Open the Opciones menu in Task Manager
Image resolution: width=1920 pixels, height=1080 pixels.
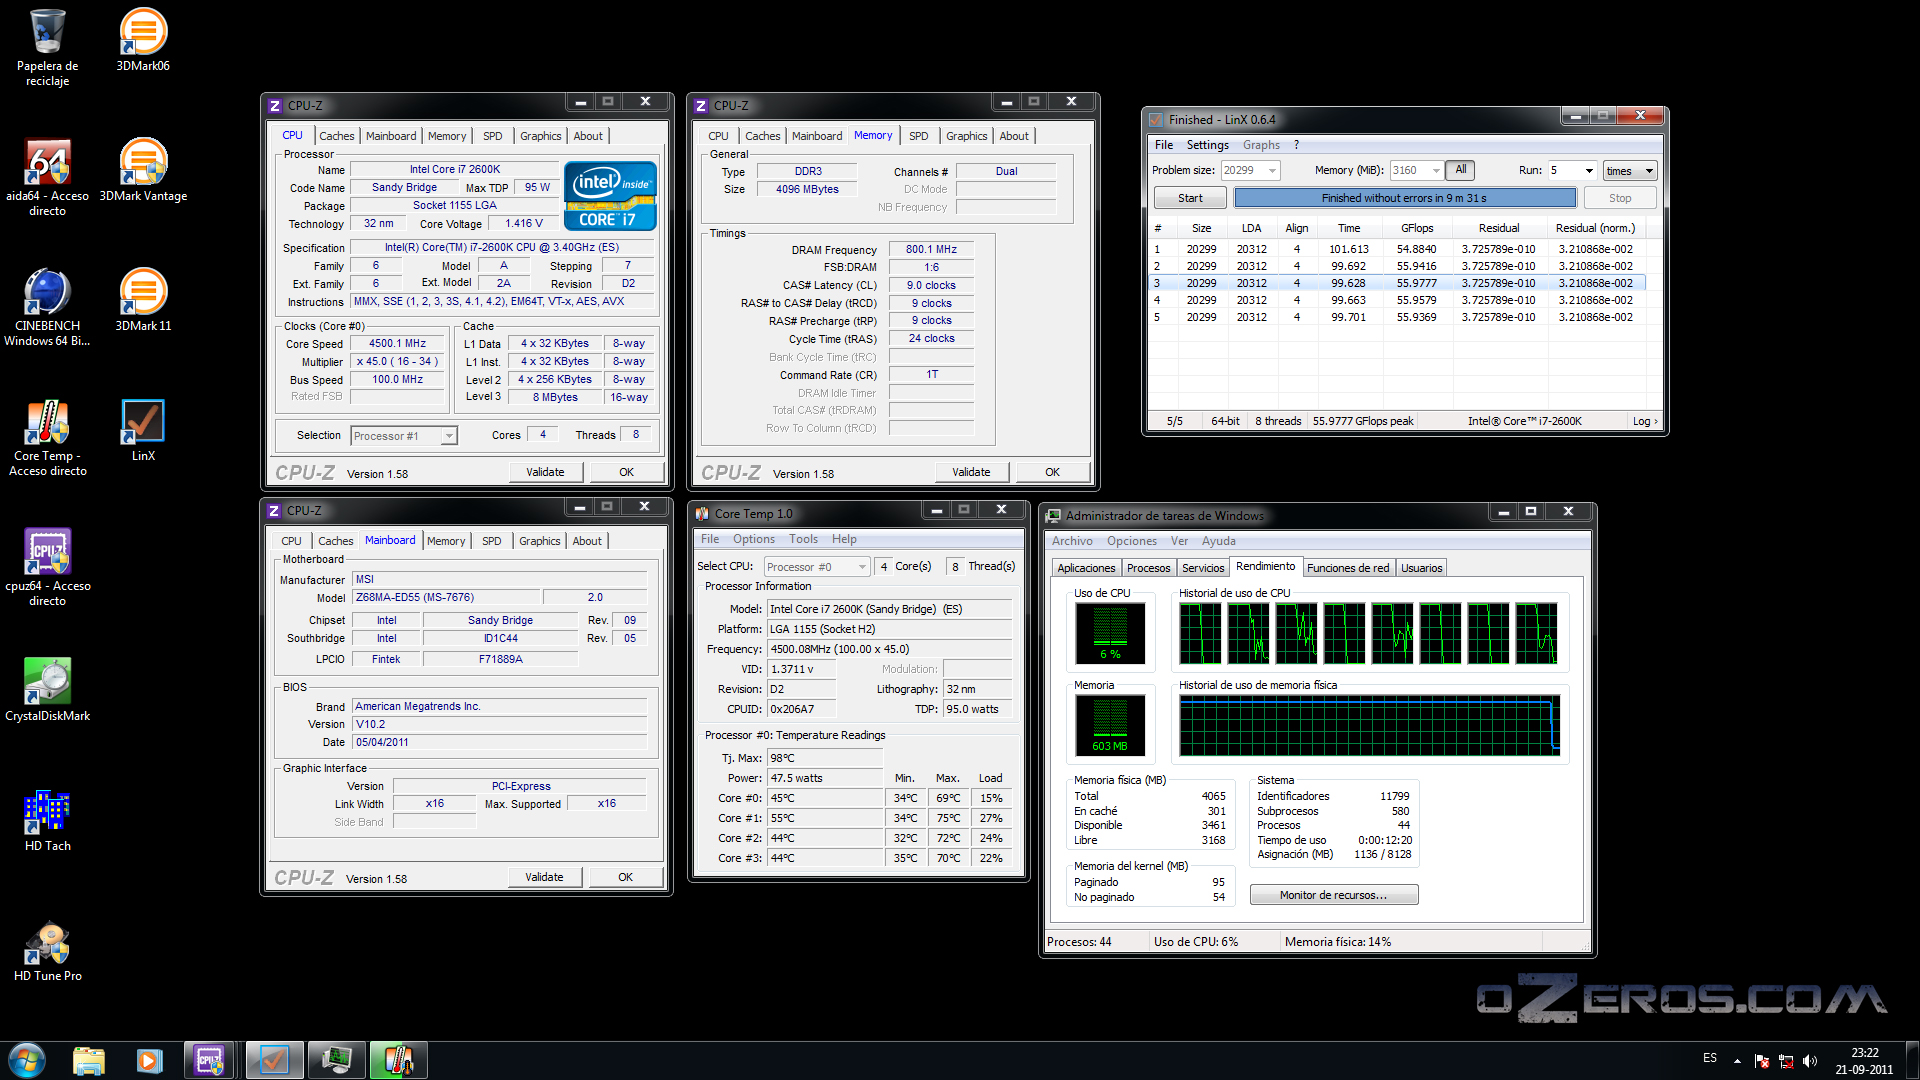[1131, 541]
